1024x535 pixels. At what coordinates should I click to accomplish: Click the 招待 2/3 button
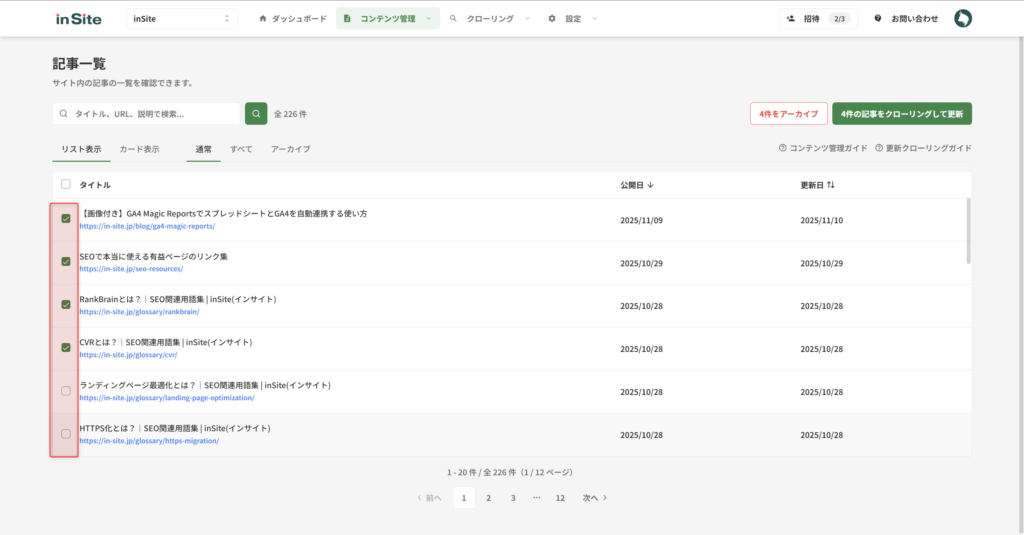818,19
